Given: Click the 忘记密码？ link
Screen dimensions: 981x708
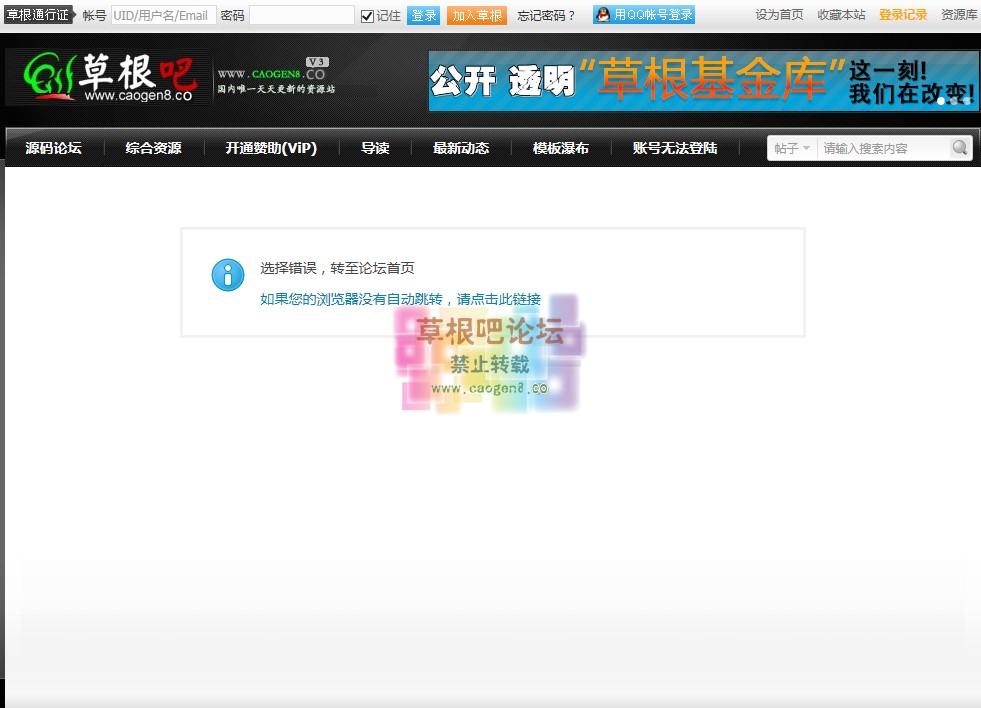Looking at the screenshot, I should (547, 16).
